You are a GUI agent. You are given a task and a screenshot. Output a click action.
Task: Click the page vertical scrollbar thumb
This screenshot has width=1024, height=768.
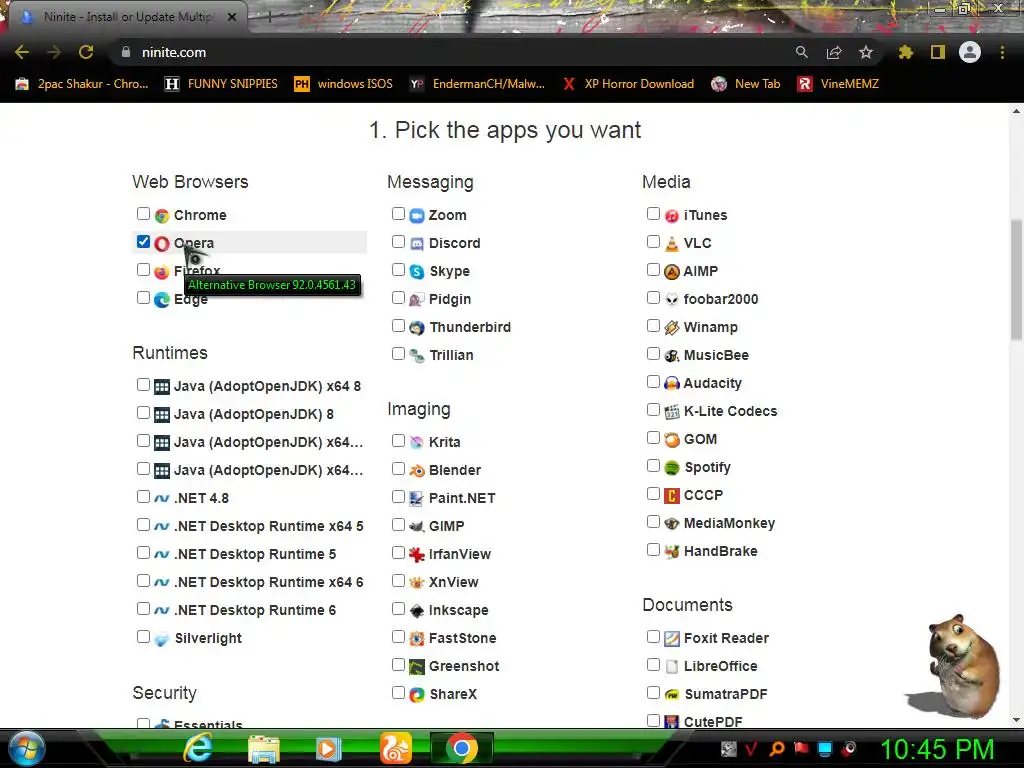click(1016, 280)
